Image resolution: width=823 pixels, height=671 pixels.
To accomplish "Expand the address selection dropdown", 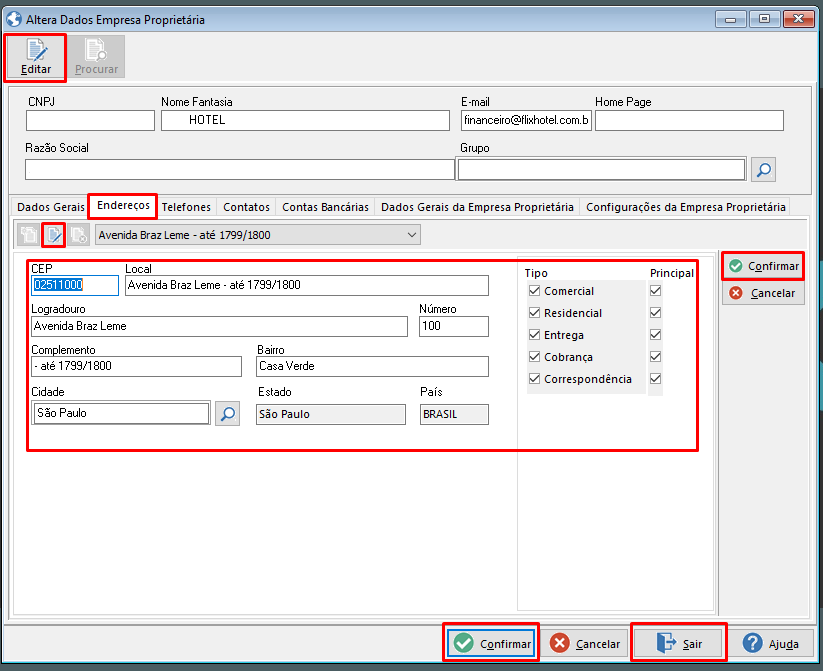I will (412, 235).
